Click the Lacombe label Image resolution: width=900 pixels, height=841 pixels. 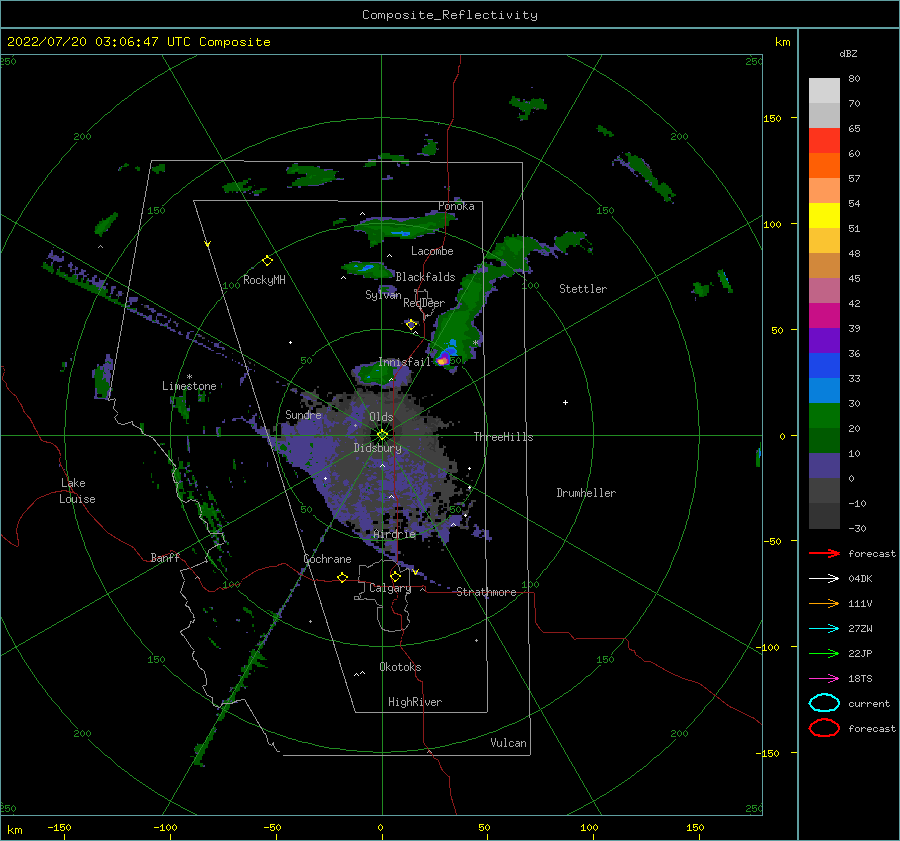(432, 251)
